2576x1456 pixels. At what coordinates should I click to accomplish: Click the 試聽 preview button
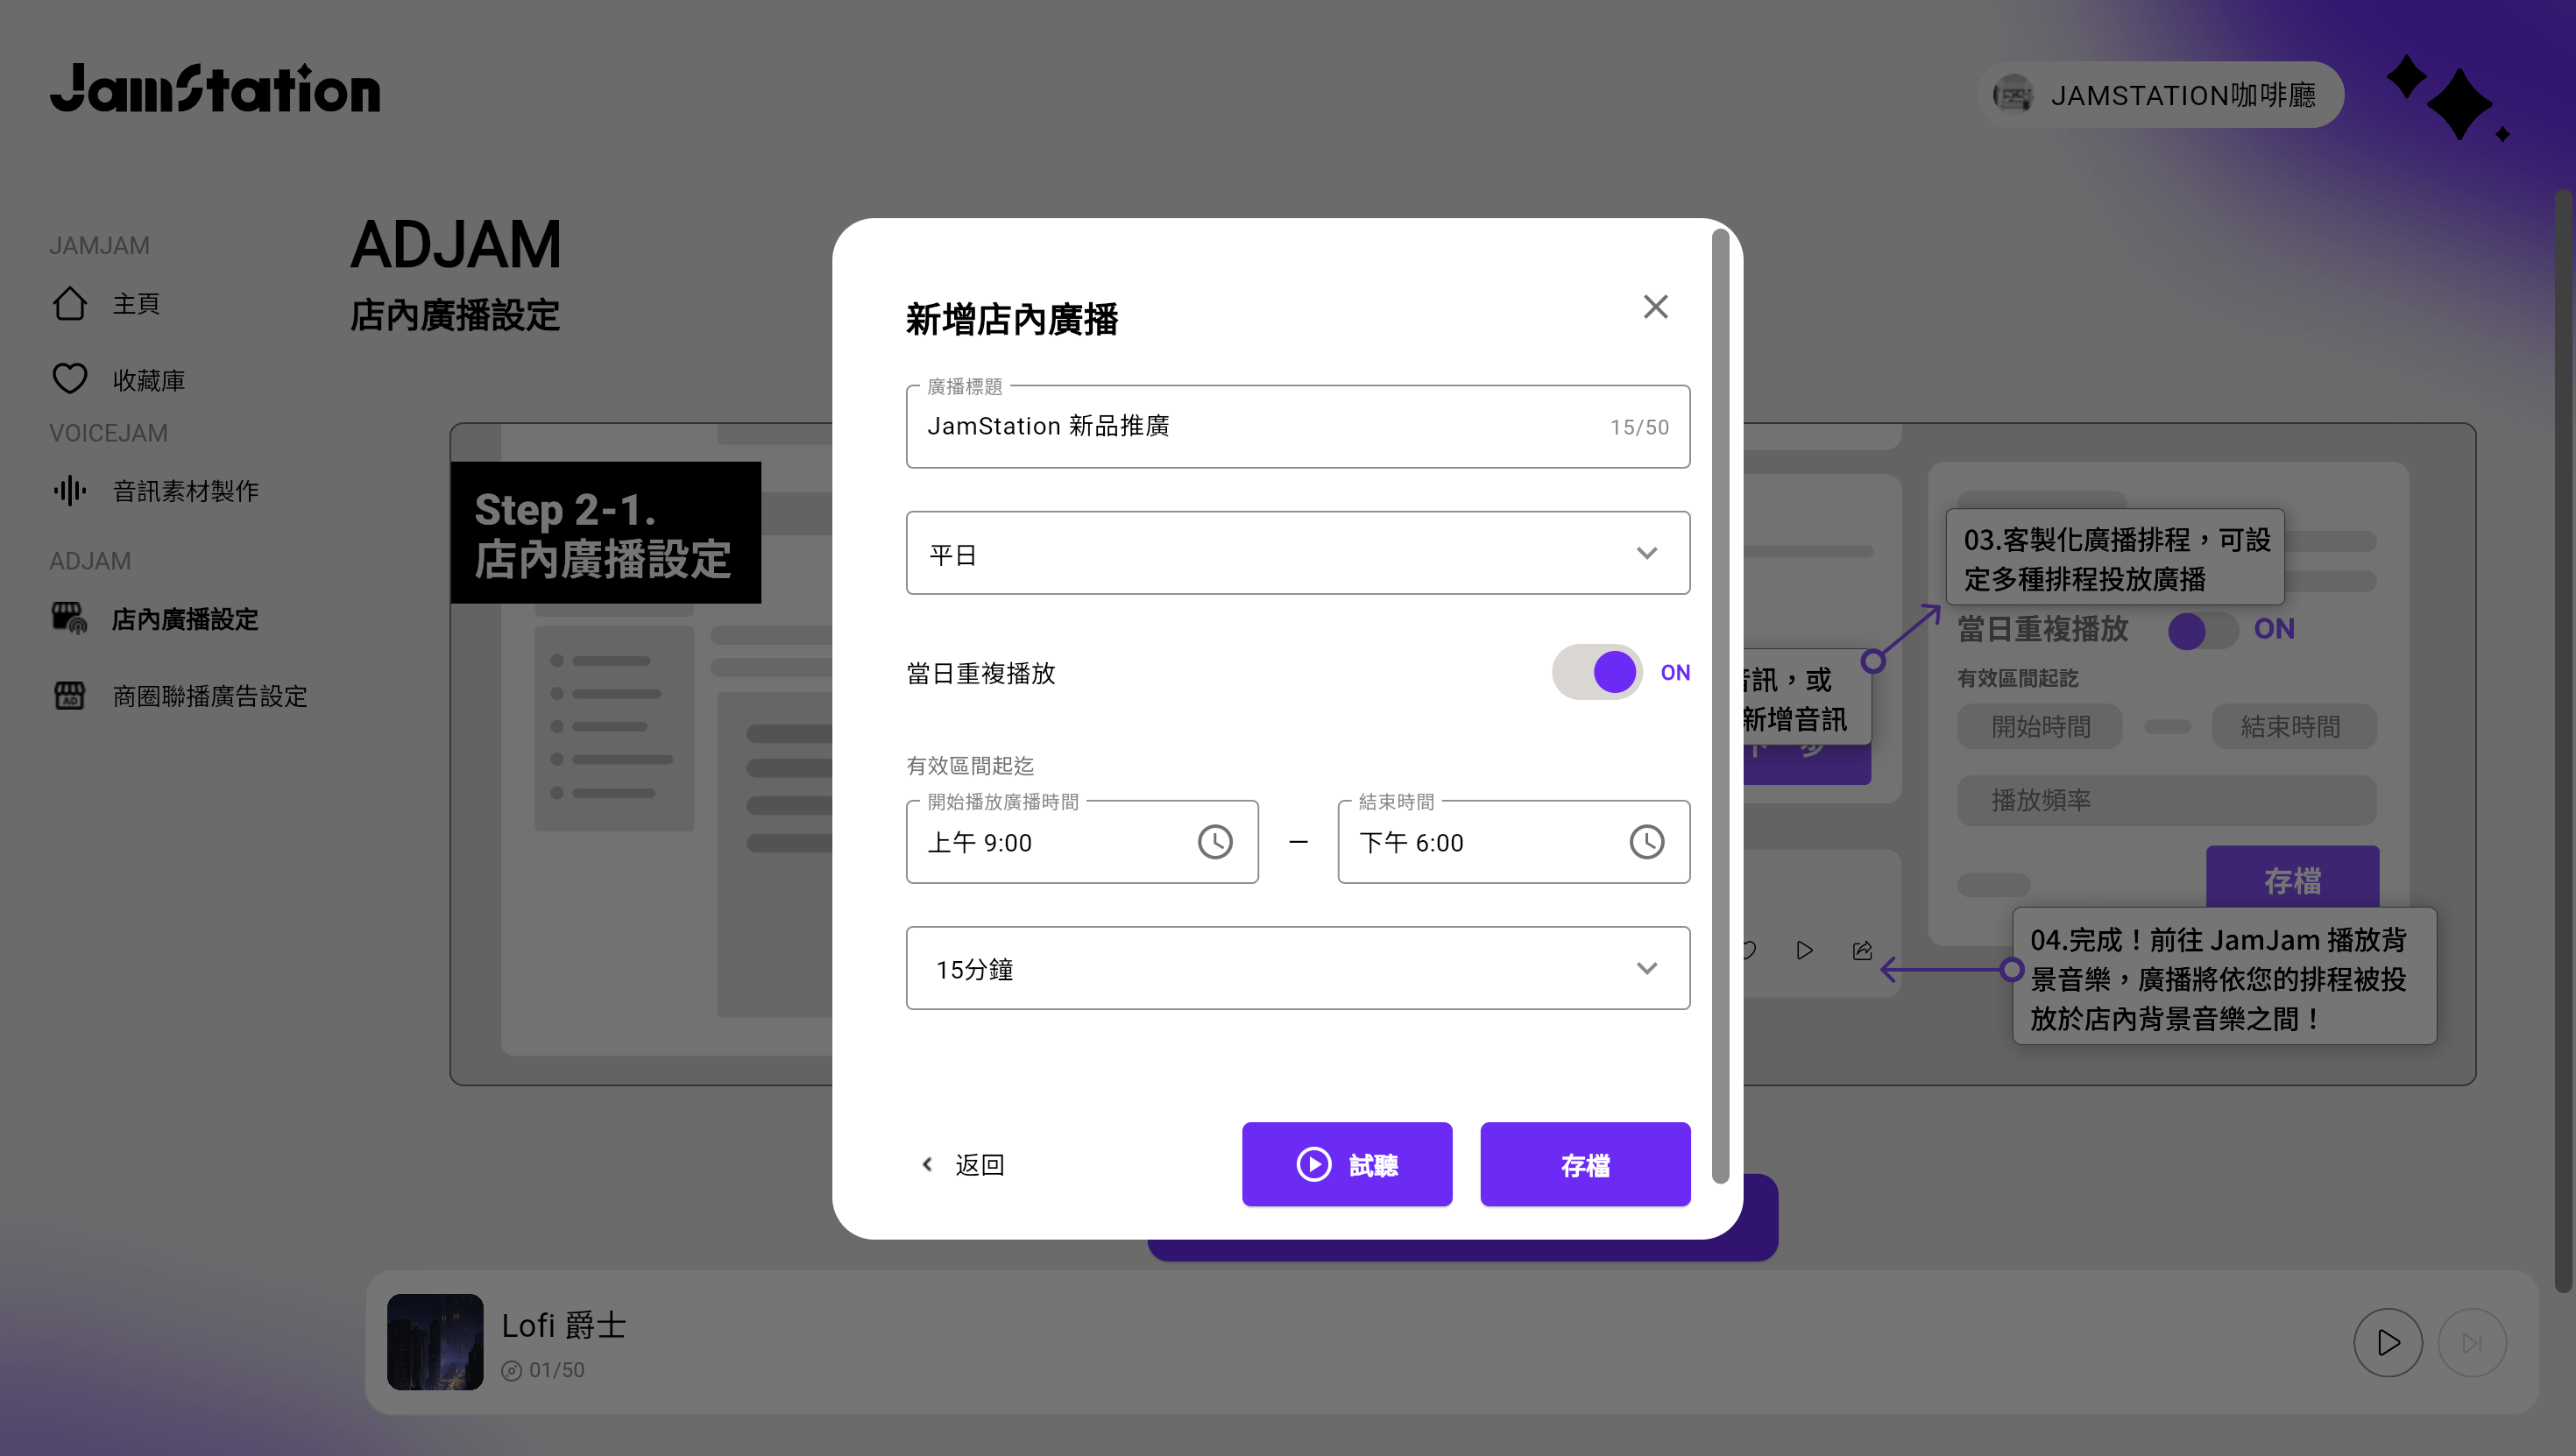(x=1346, y=1164)
